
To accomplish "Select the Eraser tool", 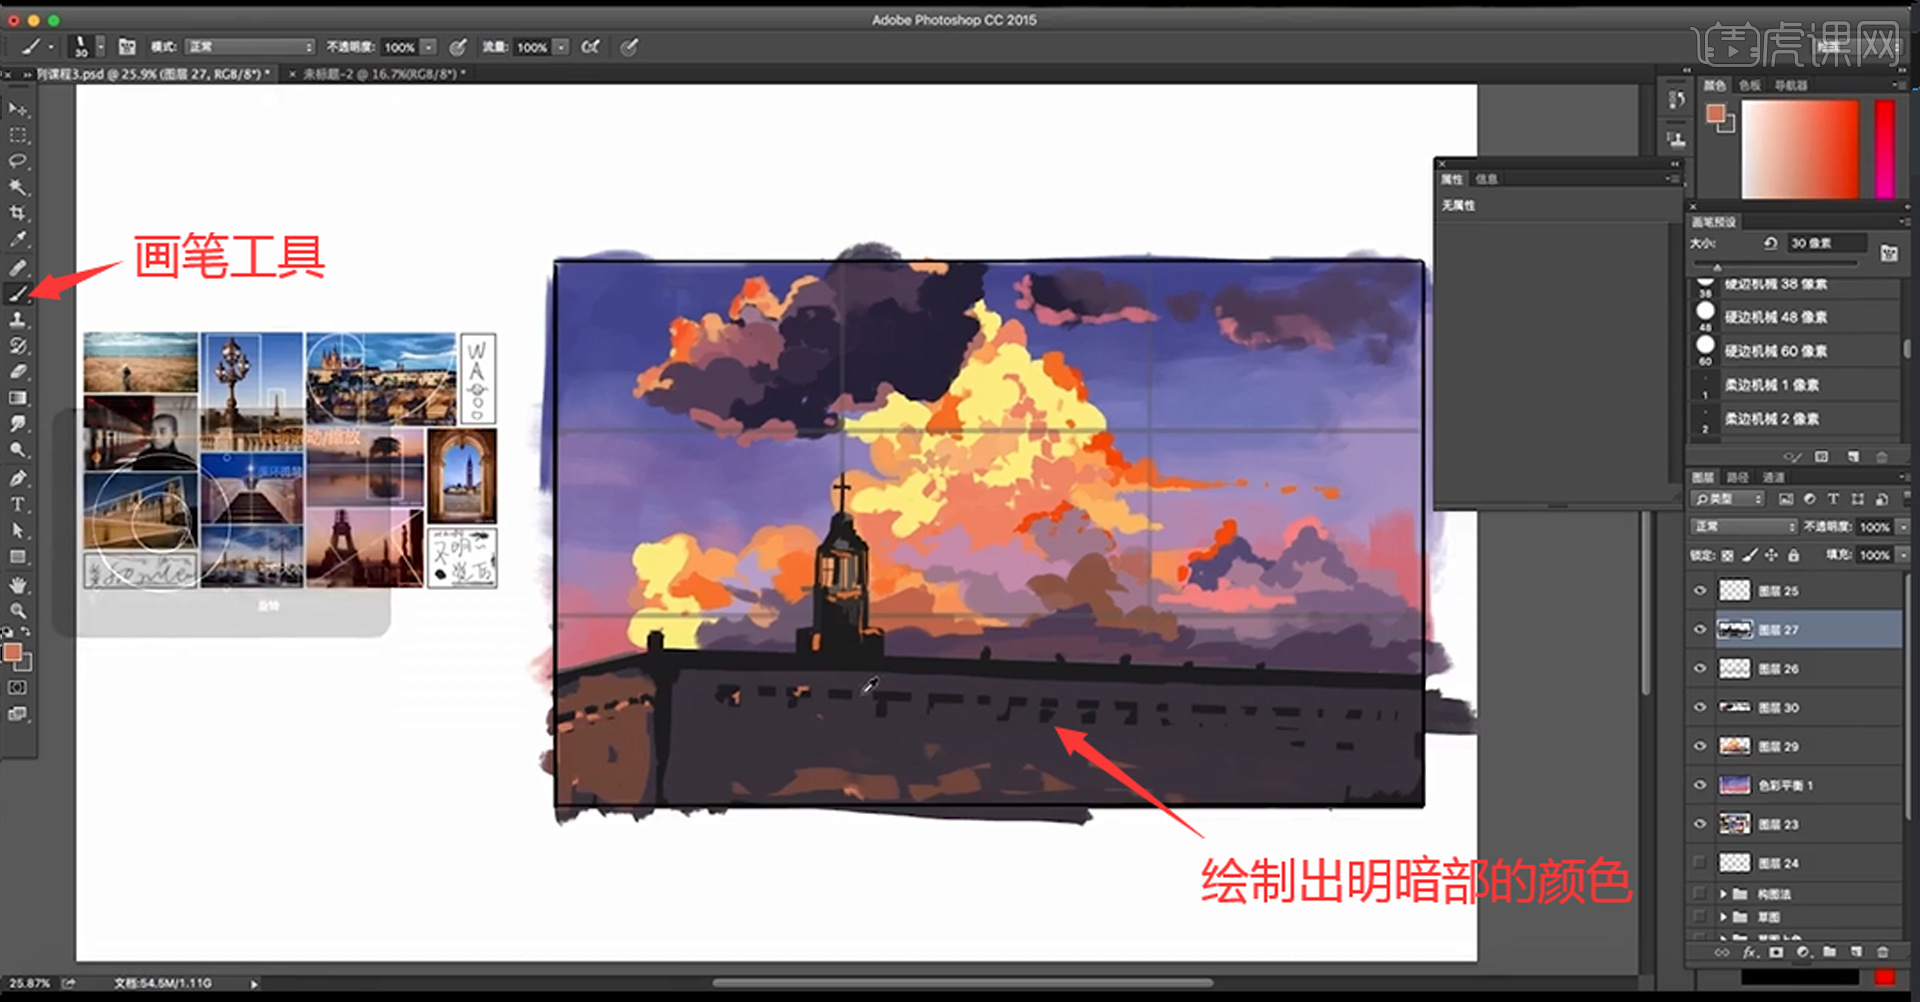I will click(18, 372).
